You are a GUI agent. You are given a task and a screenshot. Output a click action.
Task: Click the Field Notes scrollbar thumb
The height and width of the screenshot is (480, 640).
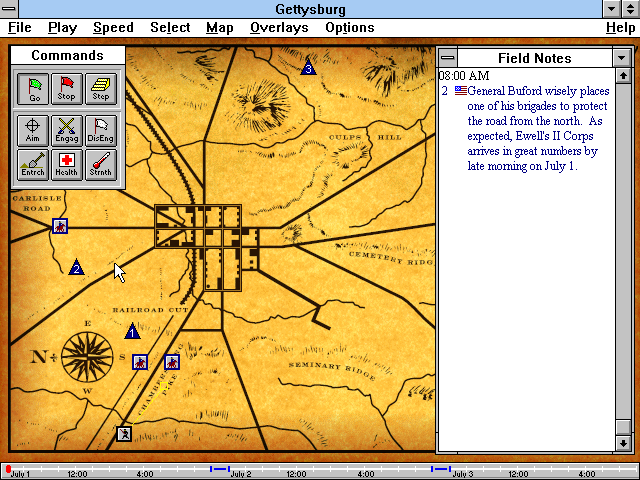623,427
